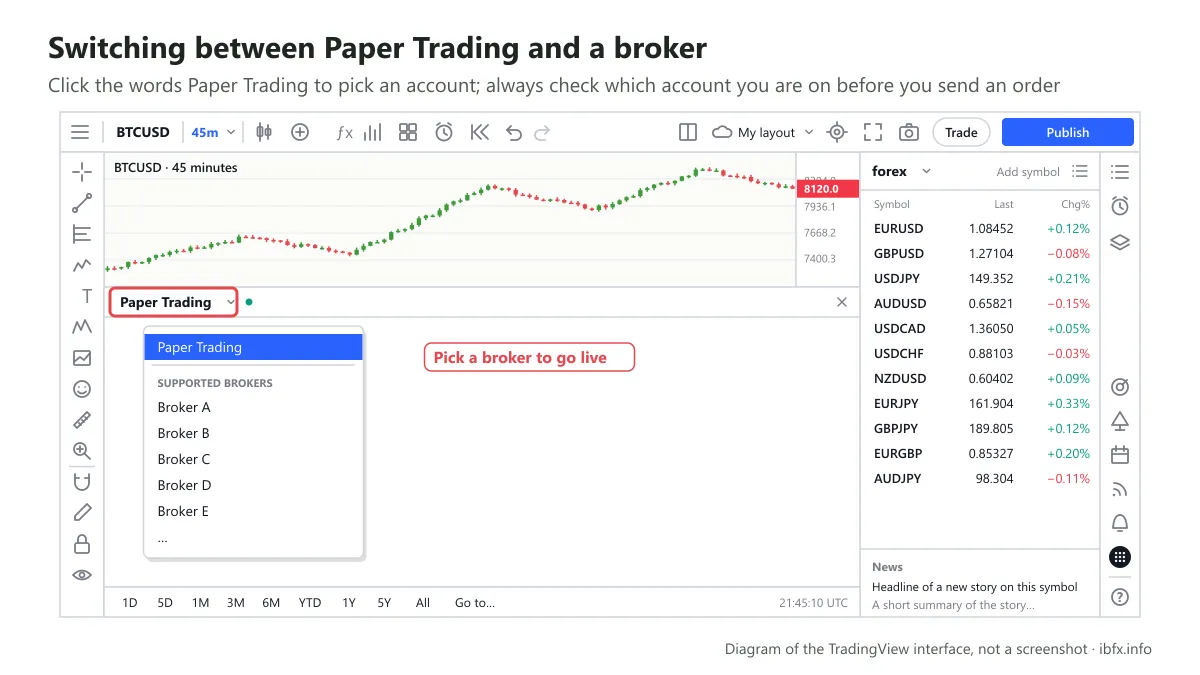Open watchlist list options icon

(x=1079, y=171)
